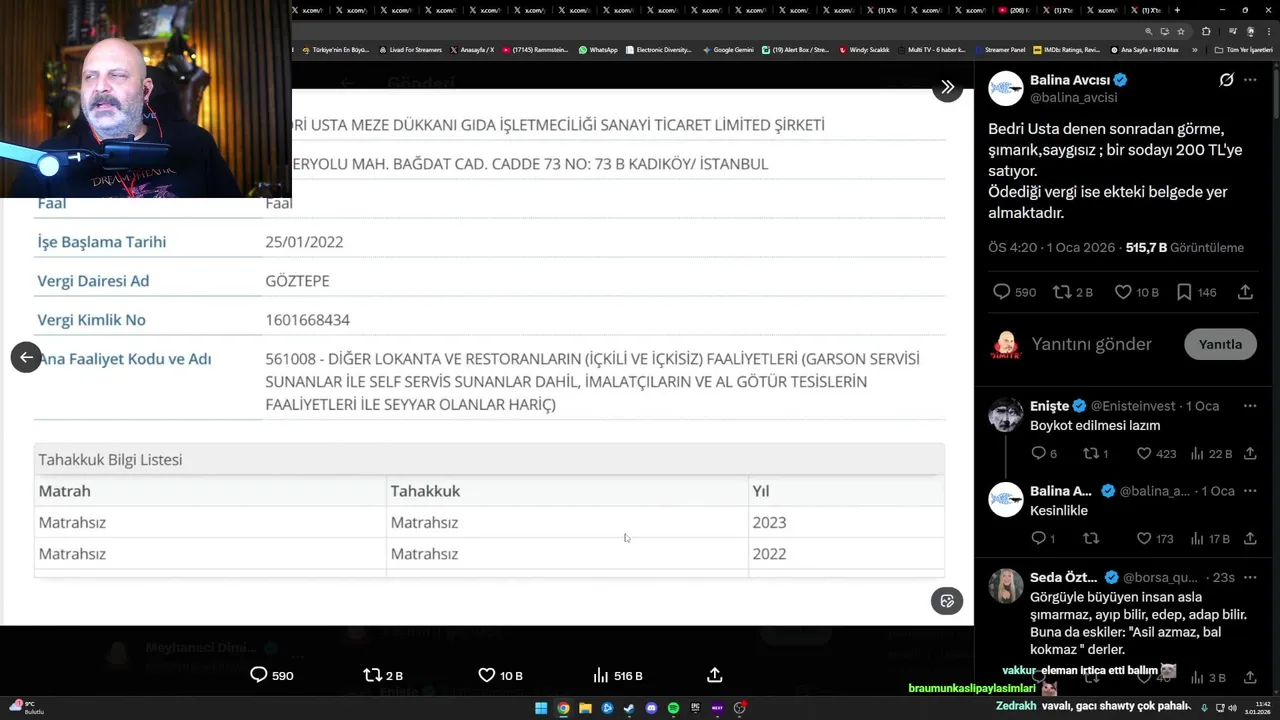
Task: Open Discord from the taskbar
Action: (x=651, y=708)
